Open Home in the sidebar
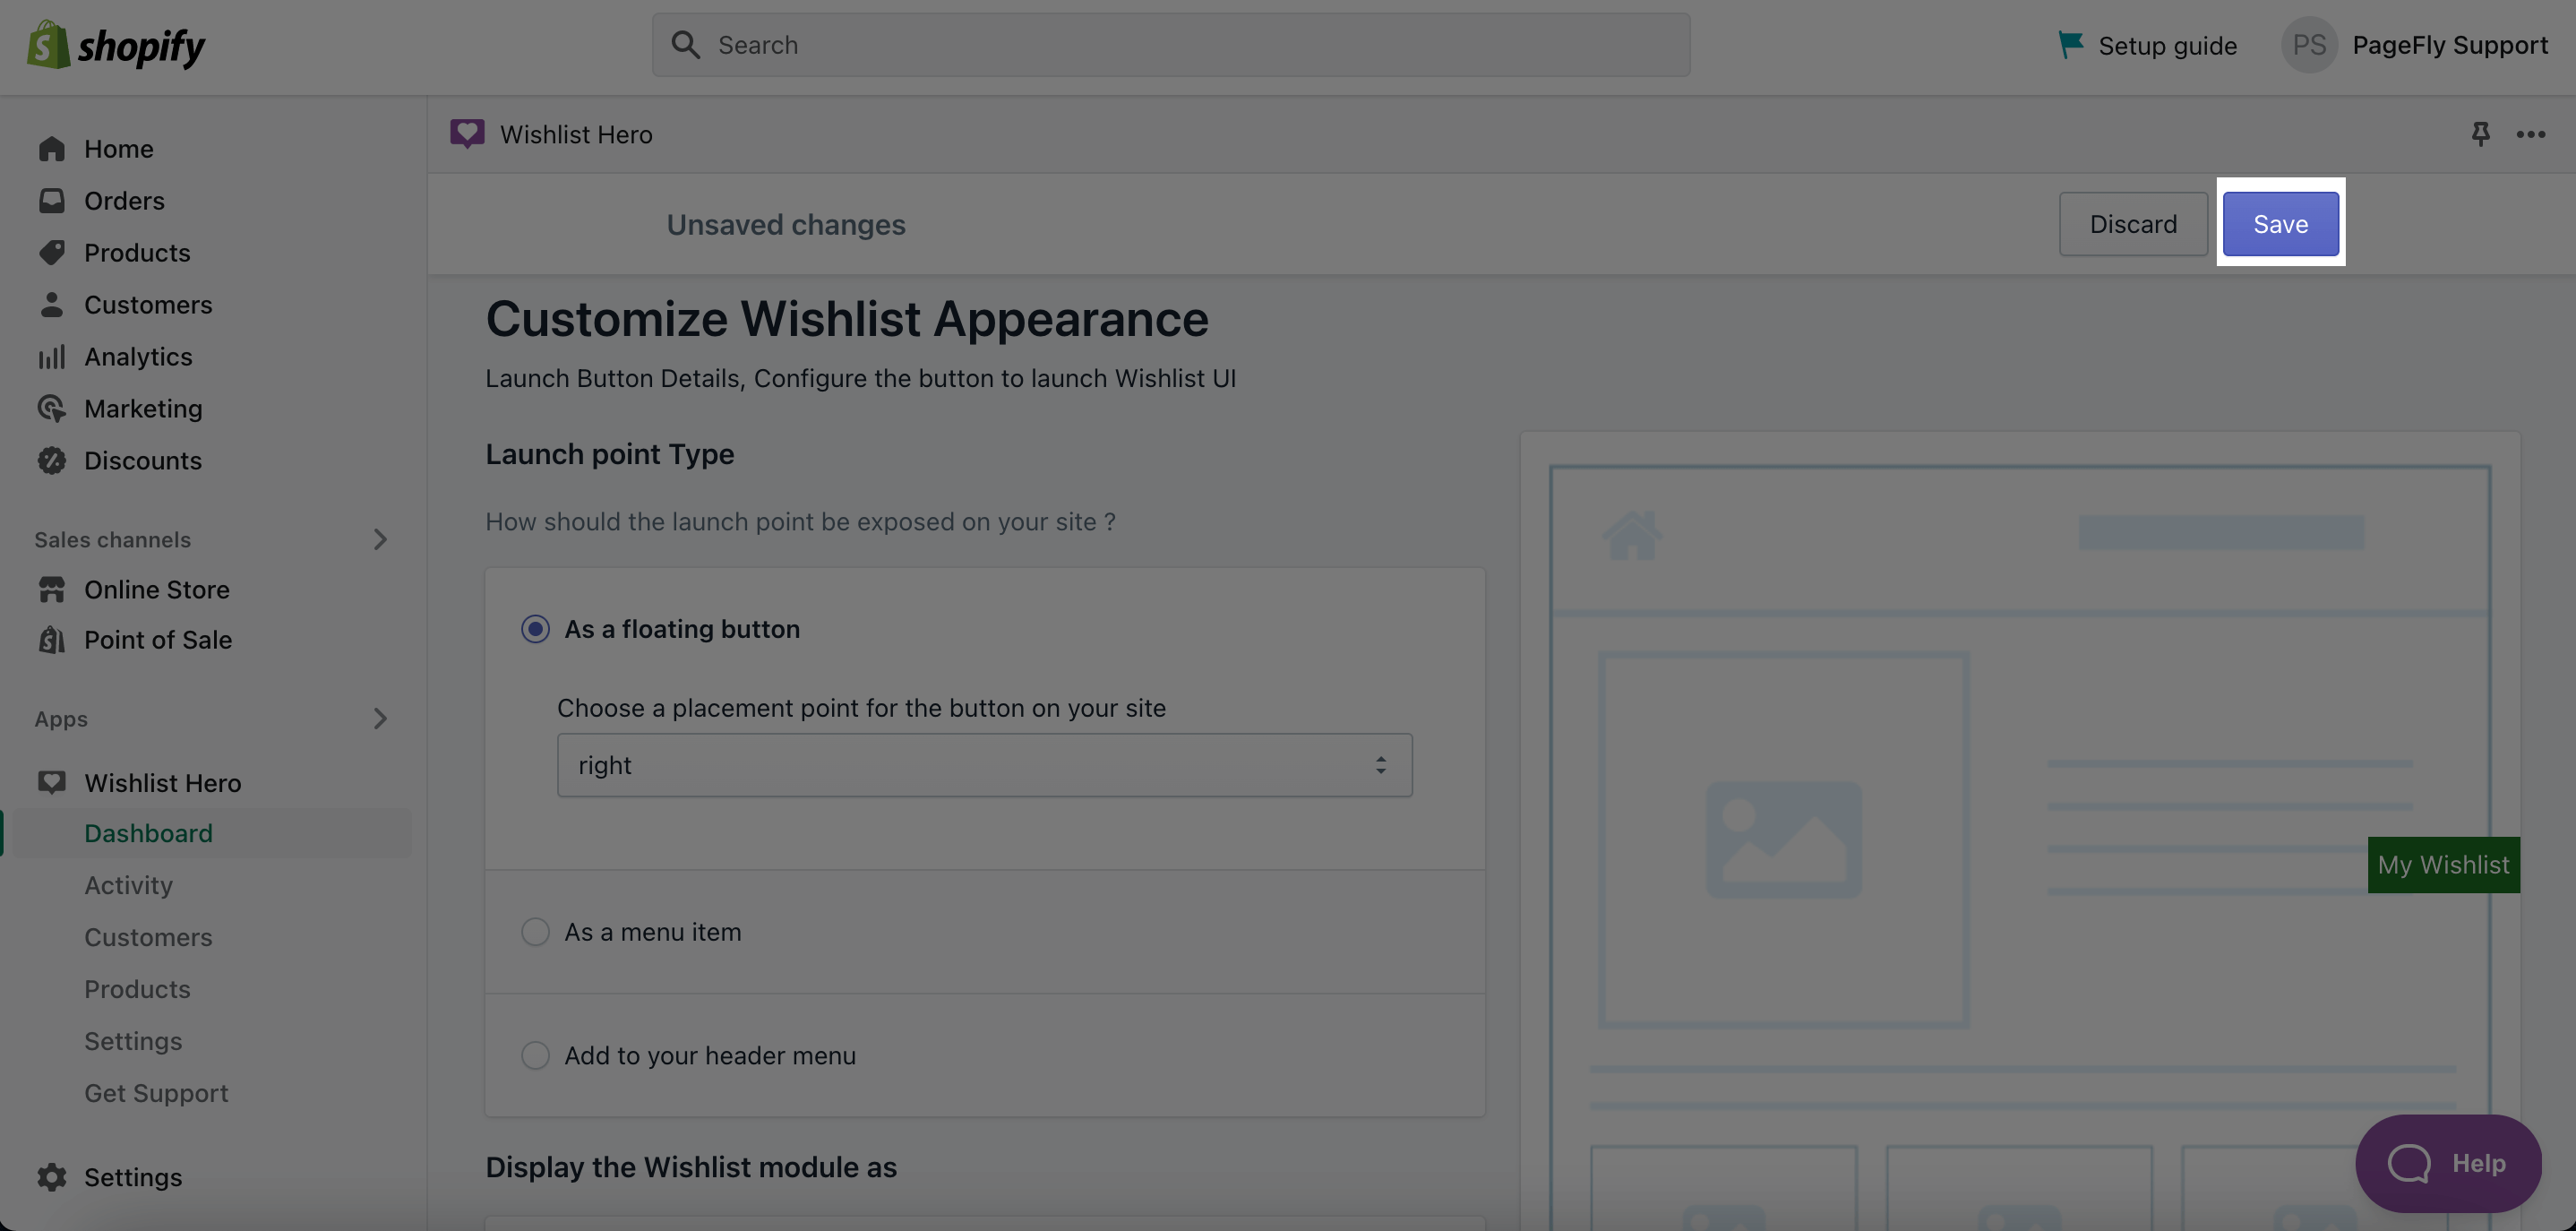2576x1231 pixels. 119,149
